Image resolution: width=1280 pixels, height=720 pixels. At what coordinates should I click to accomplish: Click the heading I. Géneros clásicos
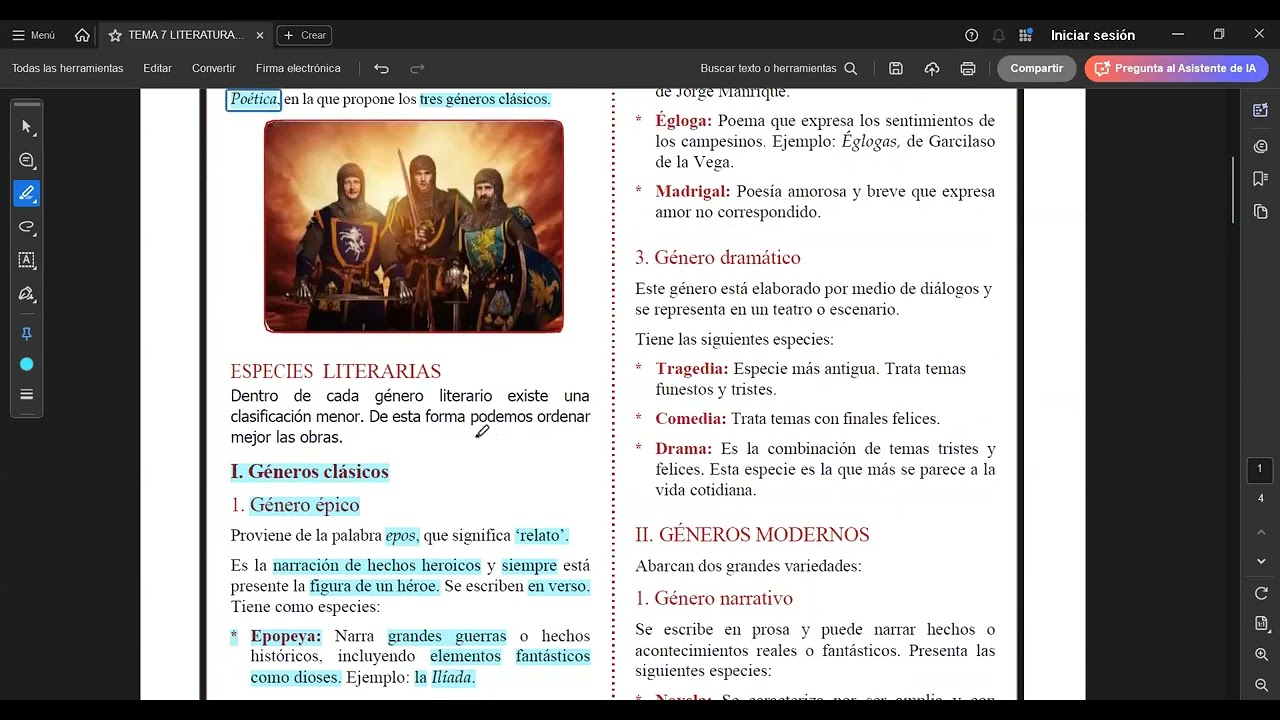pos(309,472)
